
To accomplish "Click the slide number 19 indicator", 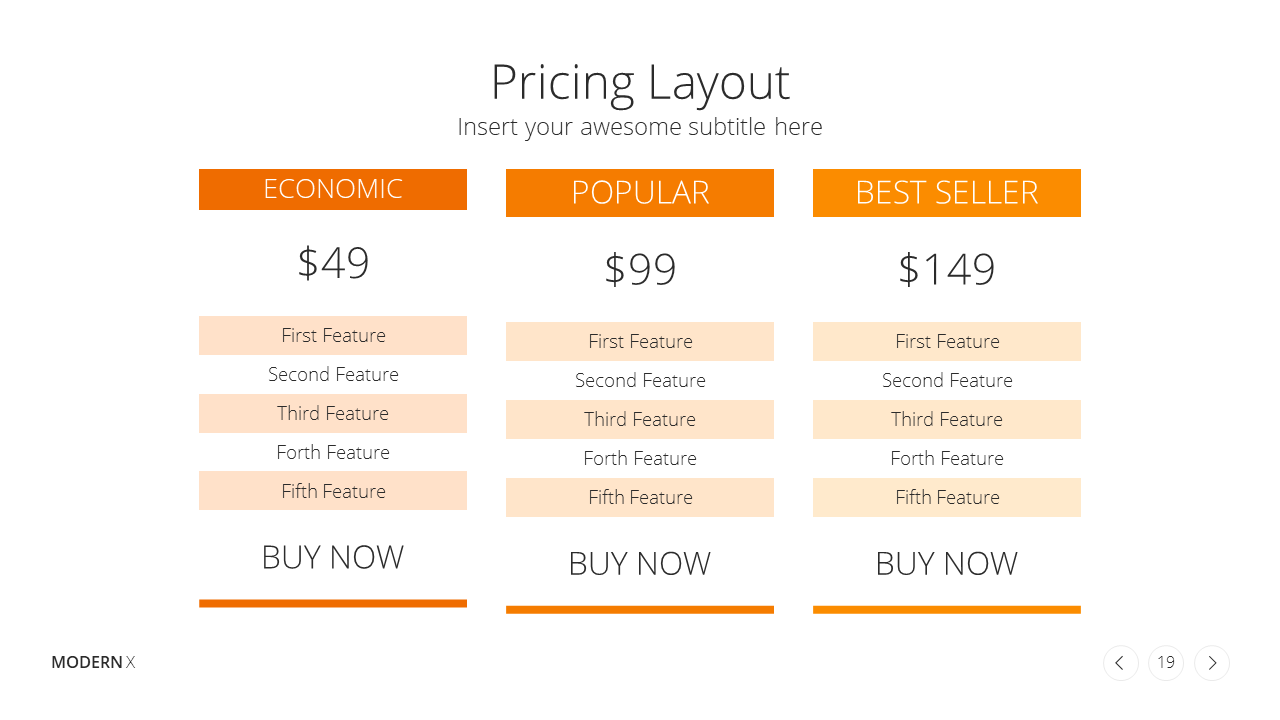I will [x=1166, y=663].
